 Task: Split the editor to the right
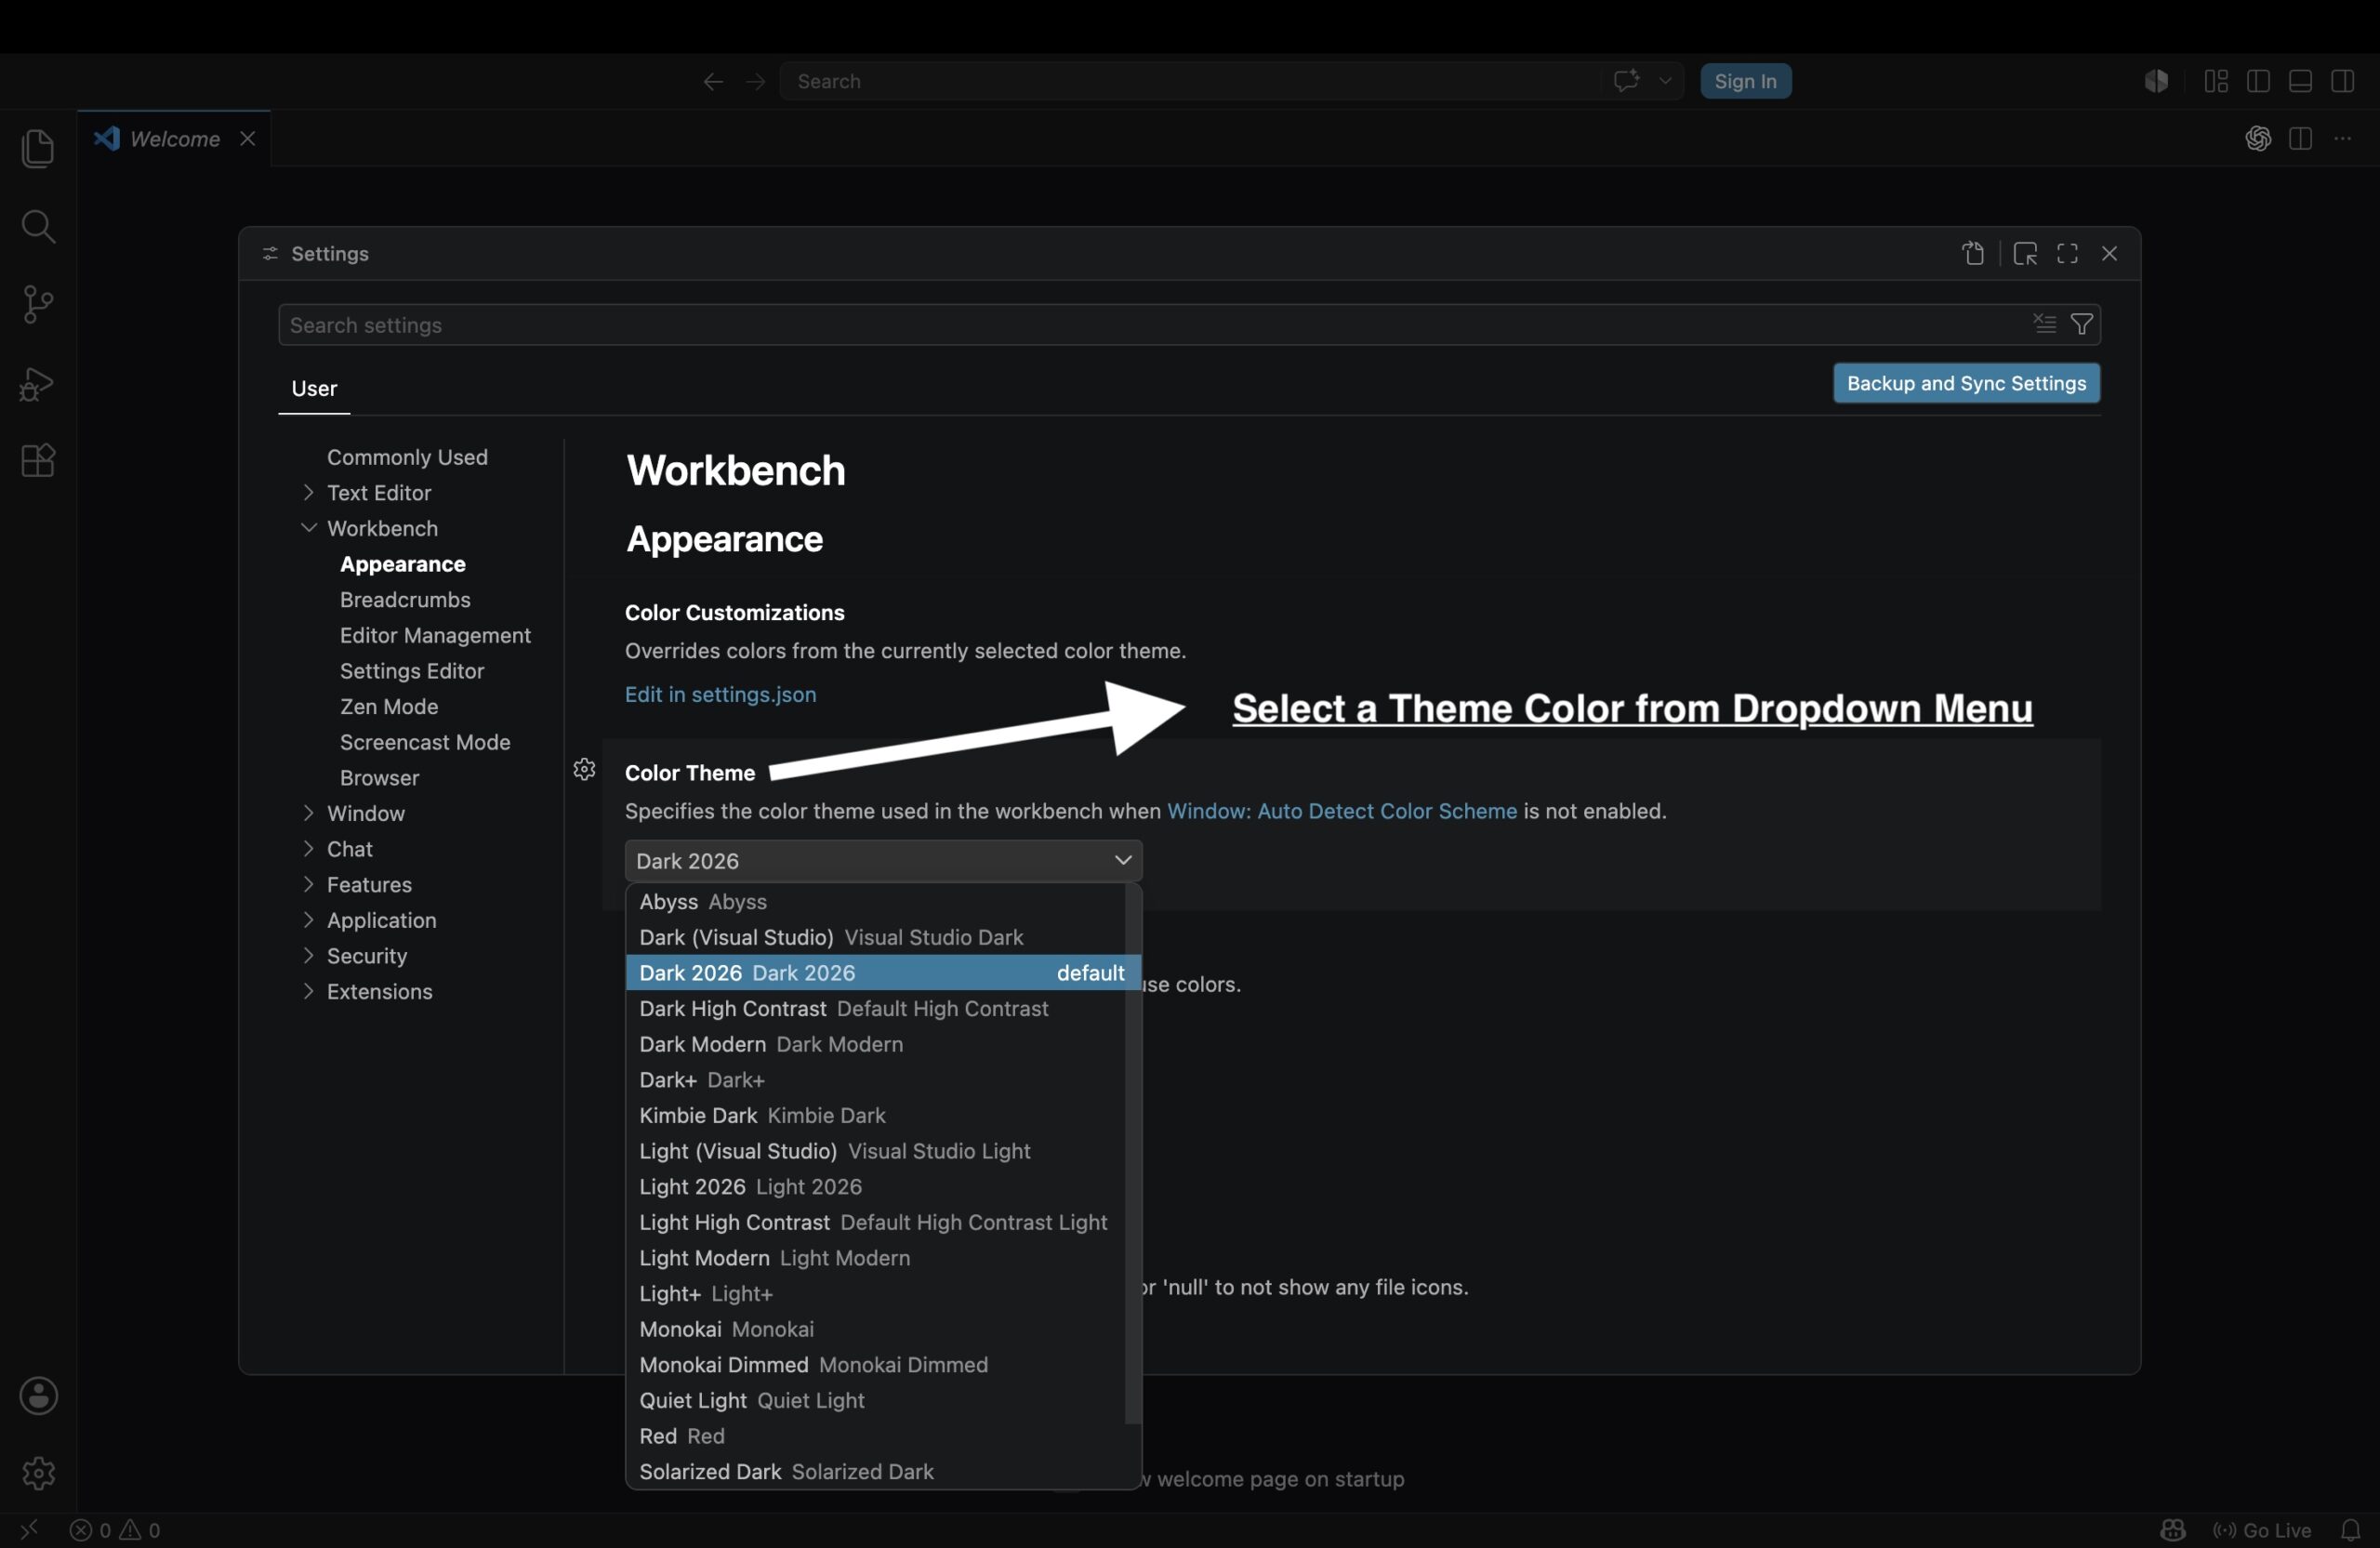click(2300, 139)
